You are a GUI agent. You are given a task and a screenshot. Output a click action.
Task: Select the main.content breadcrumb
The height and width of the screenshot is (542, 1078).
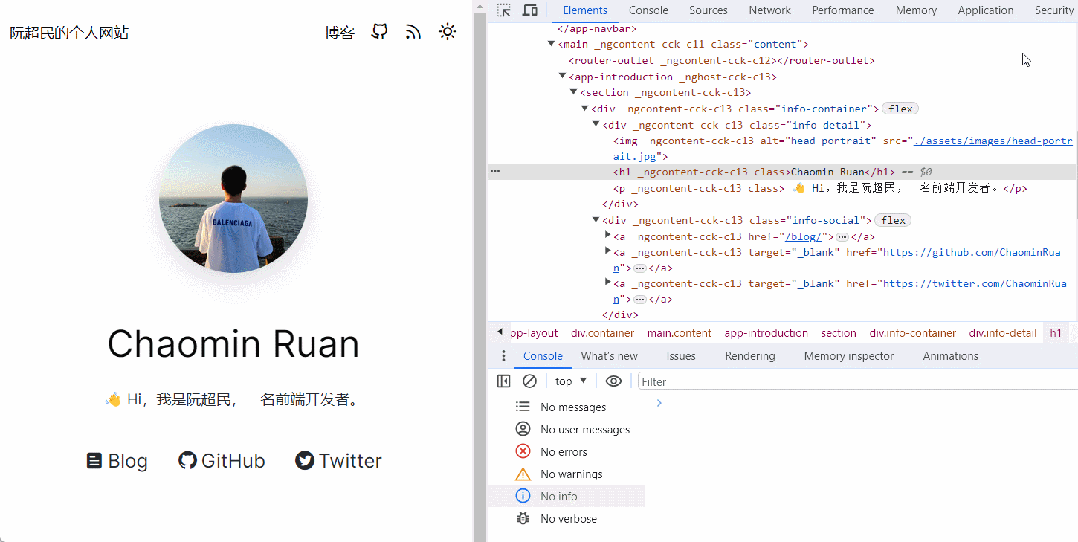click(x=679, y=333)
